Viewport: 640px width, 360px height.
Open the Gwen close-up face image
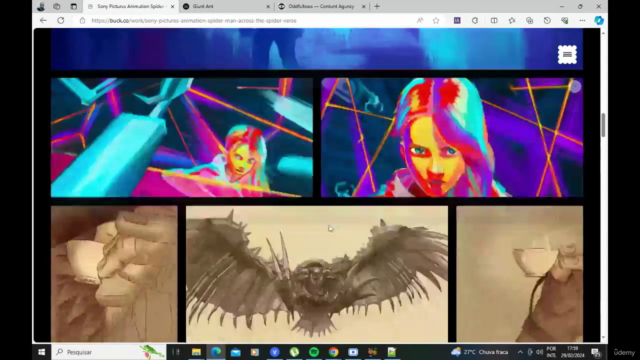(452, 138)
